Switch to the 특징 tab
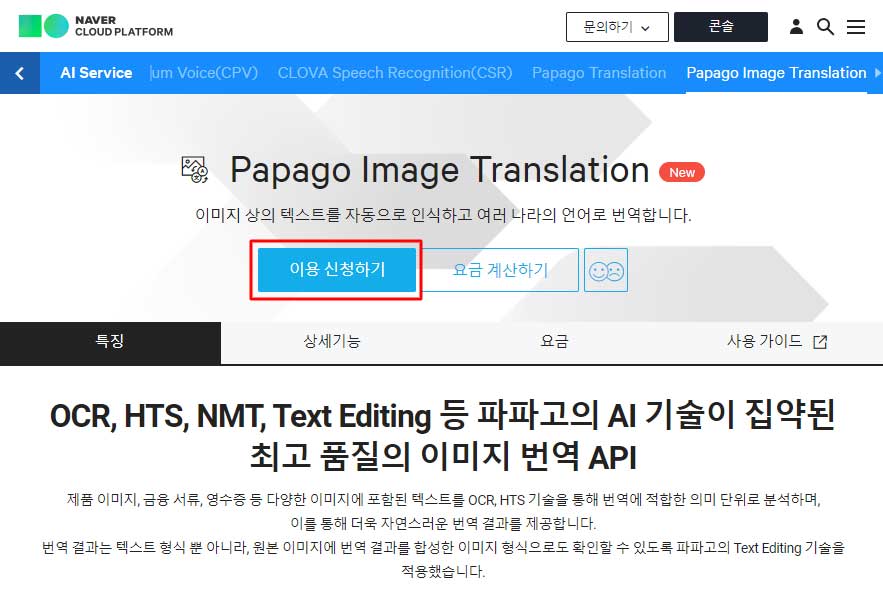The image size is (883, 601). point(110,343)
